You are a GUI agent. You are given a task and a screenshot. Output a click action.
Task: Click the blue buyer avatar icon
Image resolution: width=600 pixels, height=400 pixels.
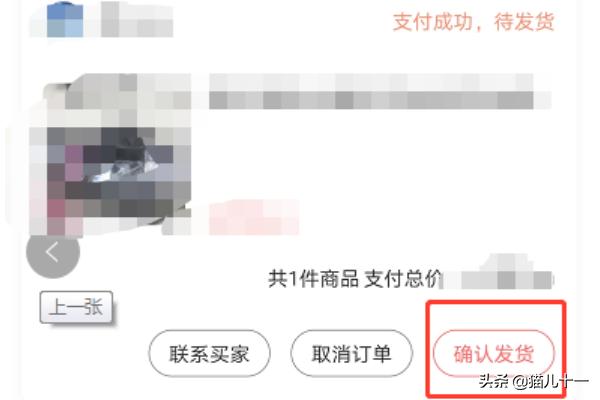65,20
